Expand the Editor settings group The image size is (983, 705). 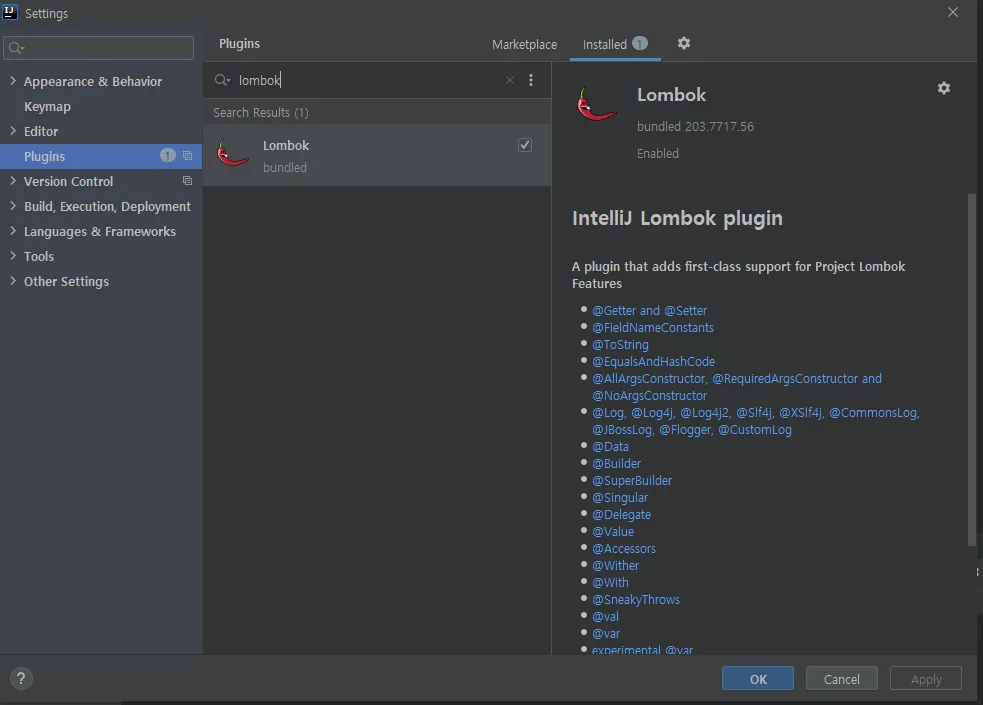13,130
